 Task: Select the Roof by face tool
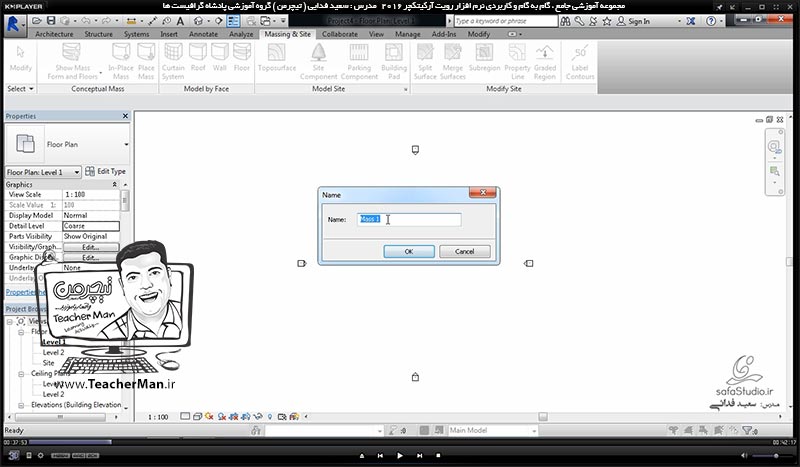click(x=198, y=57)
